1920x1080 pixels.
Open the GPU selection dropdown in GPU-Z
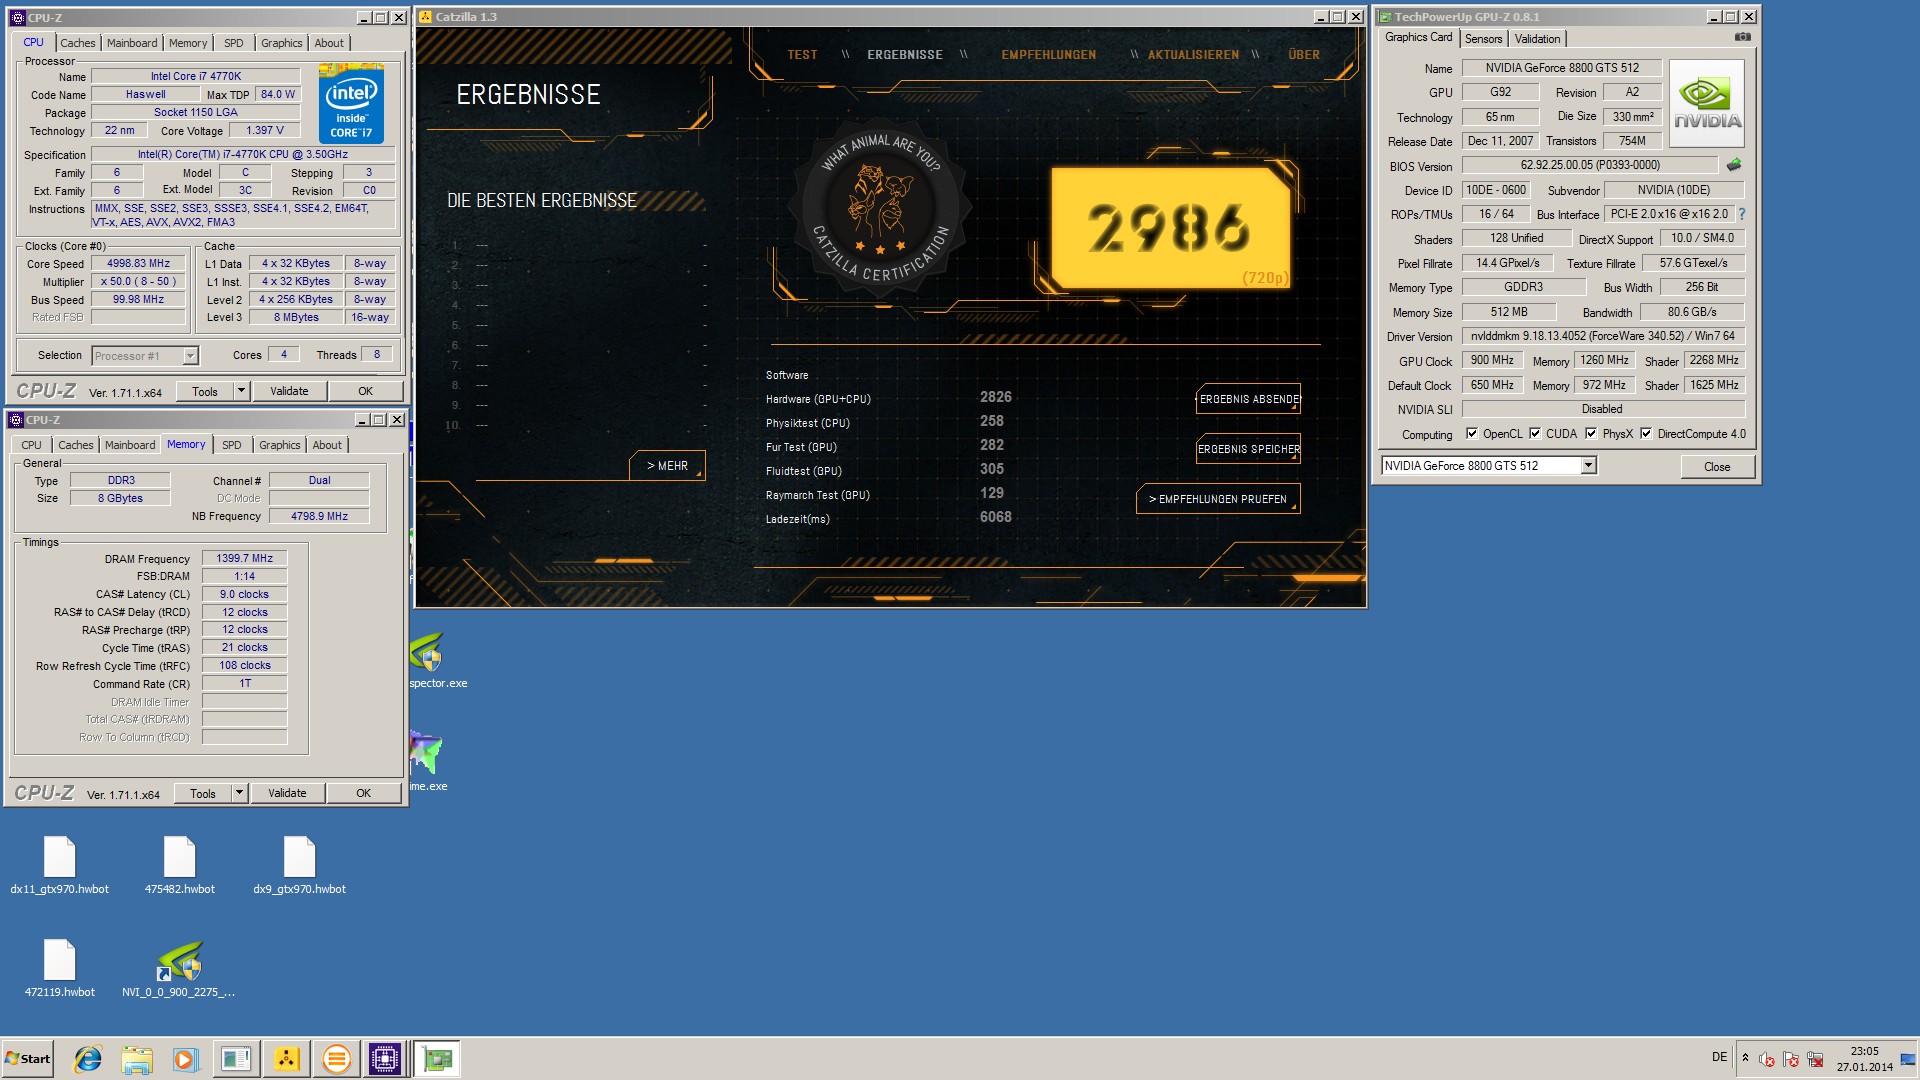click(x=1588, y=466)
